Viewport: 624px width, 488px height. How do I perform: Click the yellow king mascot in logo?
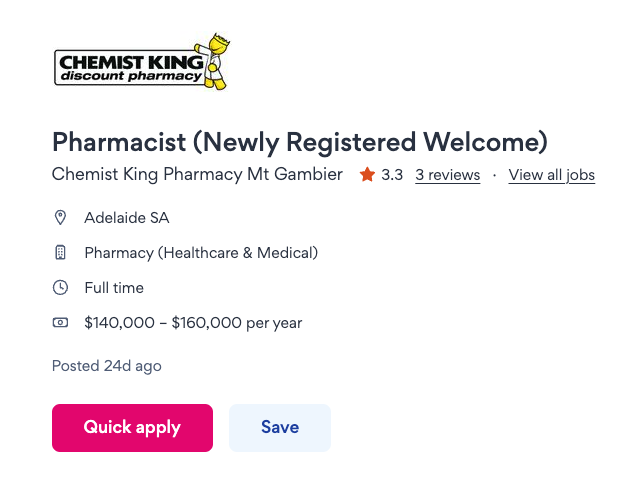(x=216, y=61)
